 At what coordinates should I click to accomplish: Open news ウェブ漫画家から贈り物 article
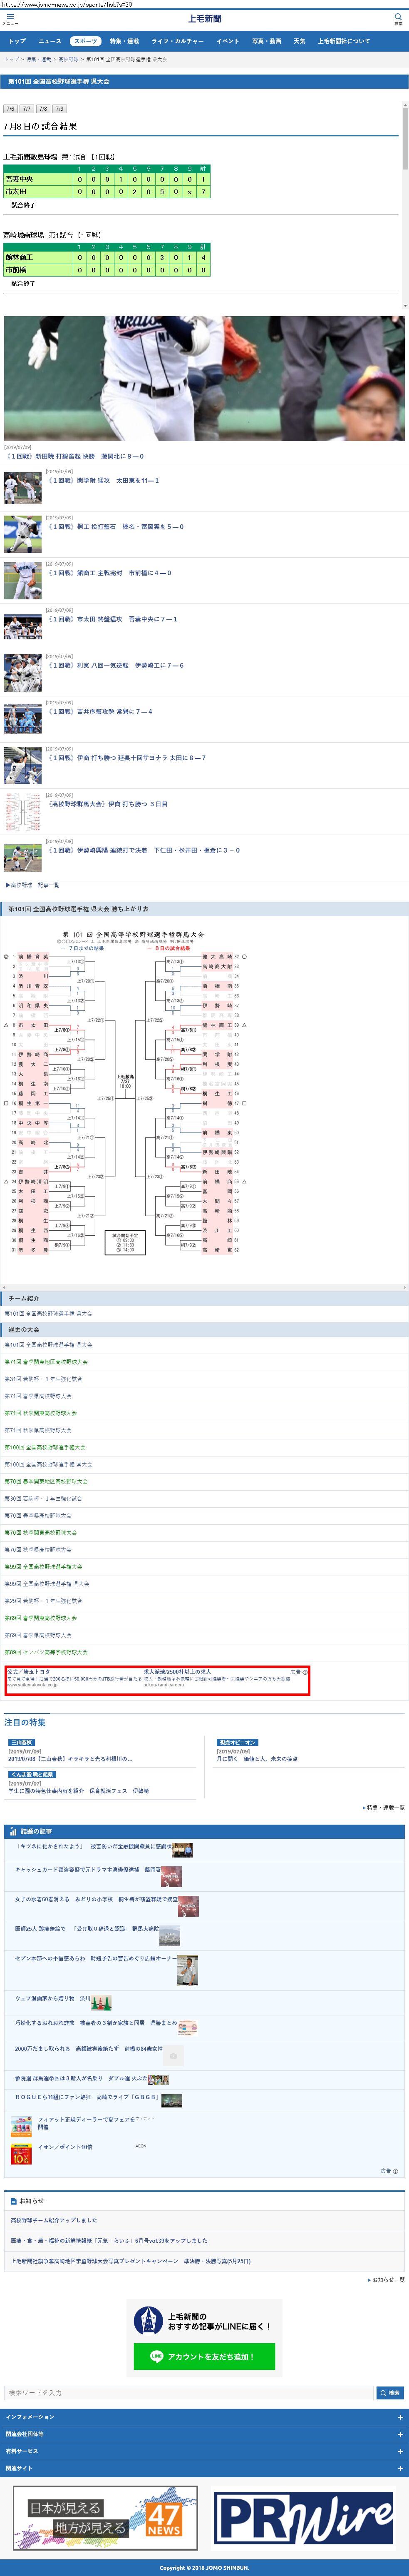[x=53, y=1998]
